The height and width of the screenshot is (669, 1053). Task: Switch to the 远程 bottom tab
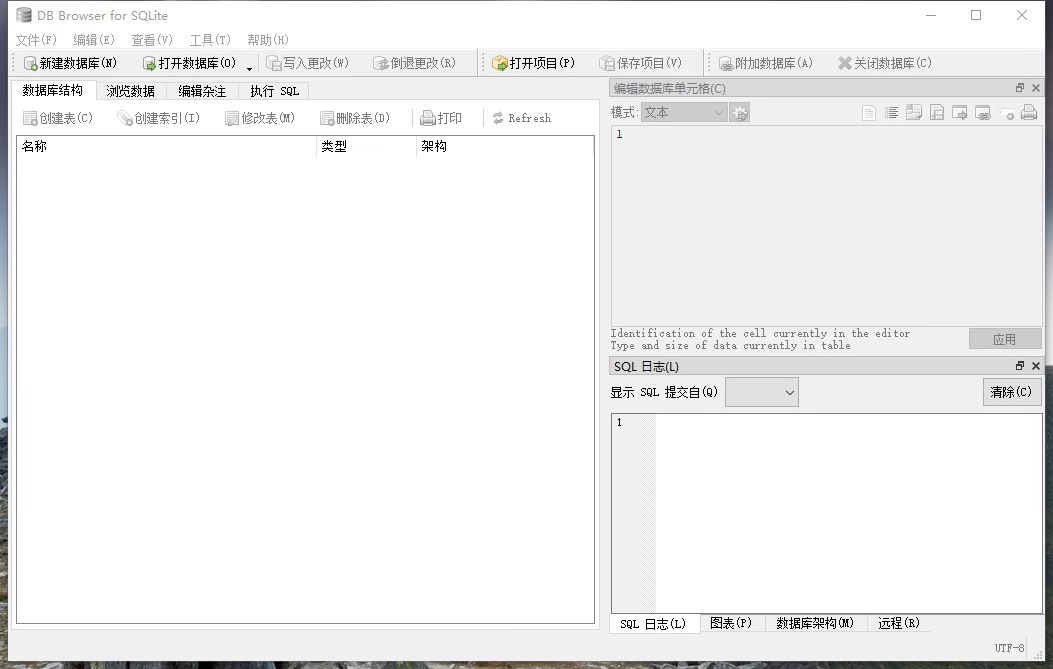click(899, 623)
